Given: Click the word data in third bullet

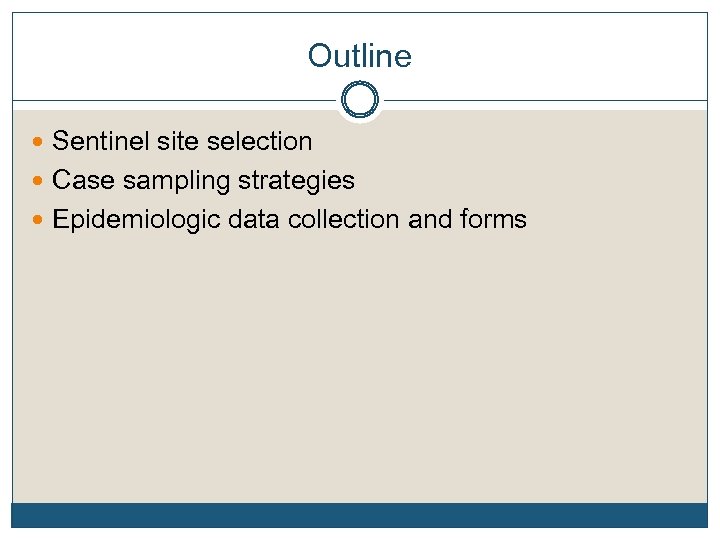Looking at the screenshot, I should point(254,220).
